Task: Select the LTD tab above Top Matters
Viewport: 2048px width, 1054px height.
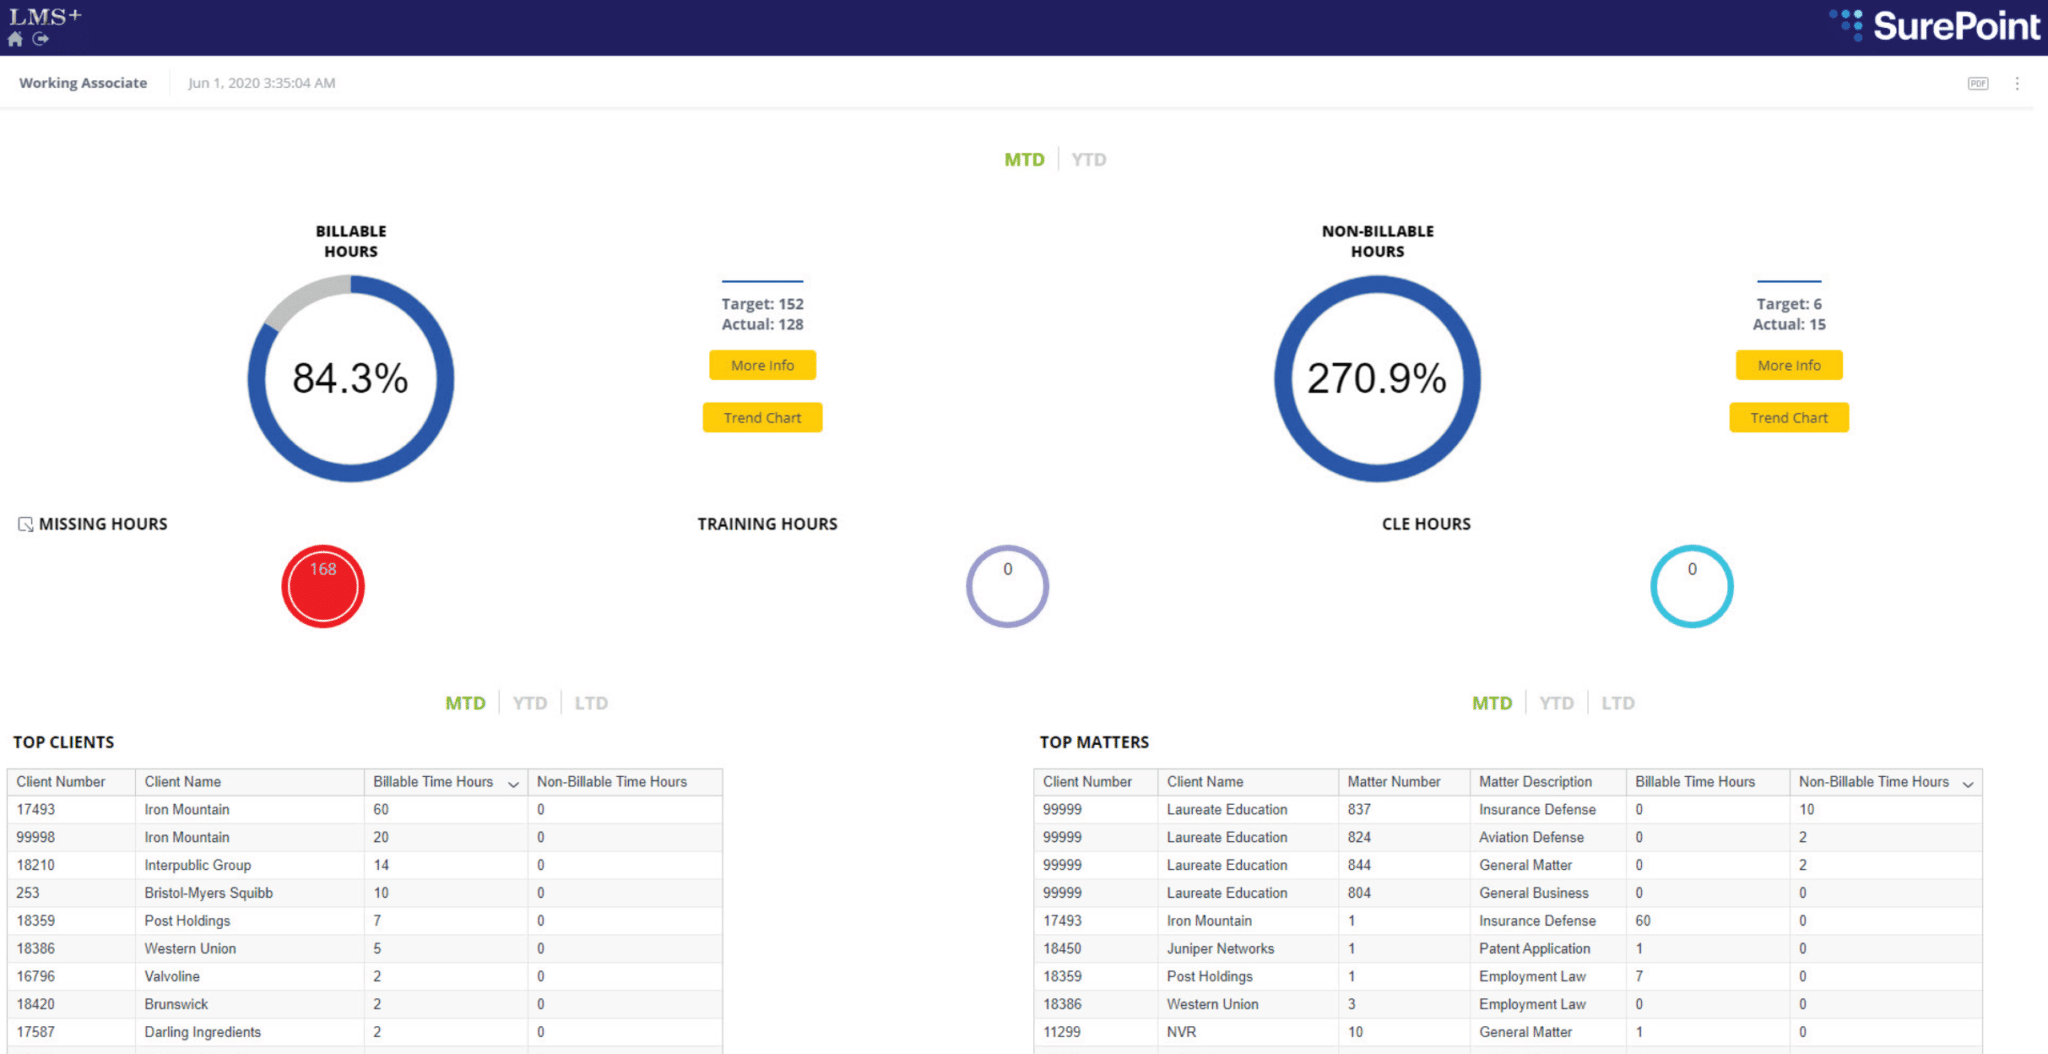Action: (x=1618, y=702)
